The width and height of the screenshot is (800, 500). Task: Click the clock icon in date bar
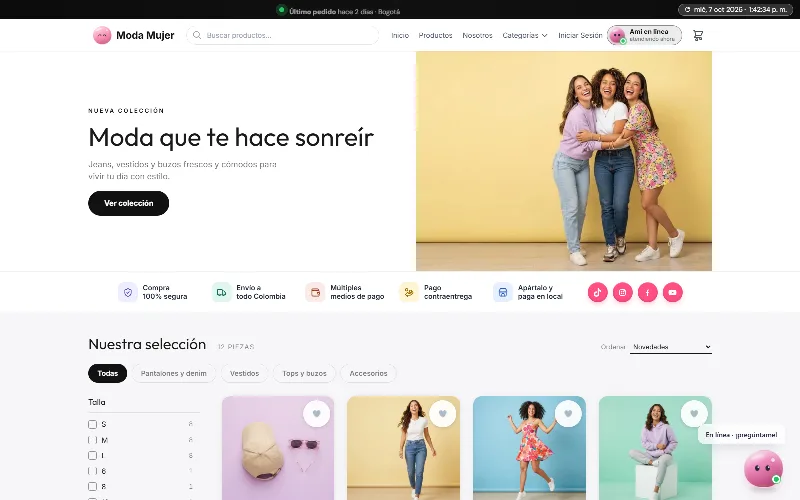[x=687, y=10]
